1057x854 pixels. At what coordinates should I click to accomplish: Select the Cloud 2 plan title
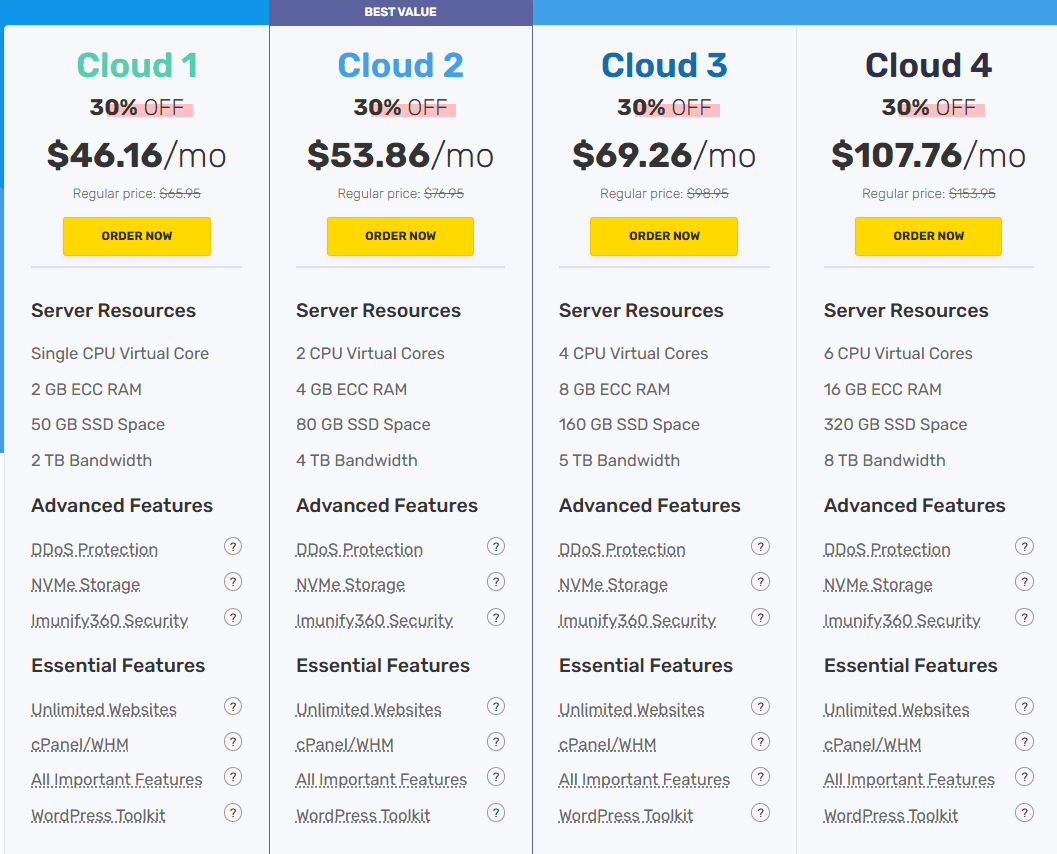point(400,66)
